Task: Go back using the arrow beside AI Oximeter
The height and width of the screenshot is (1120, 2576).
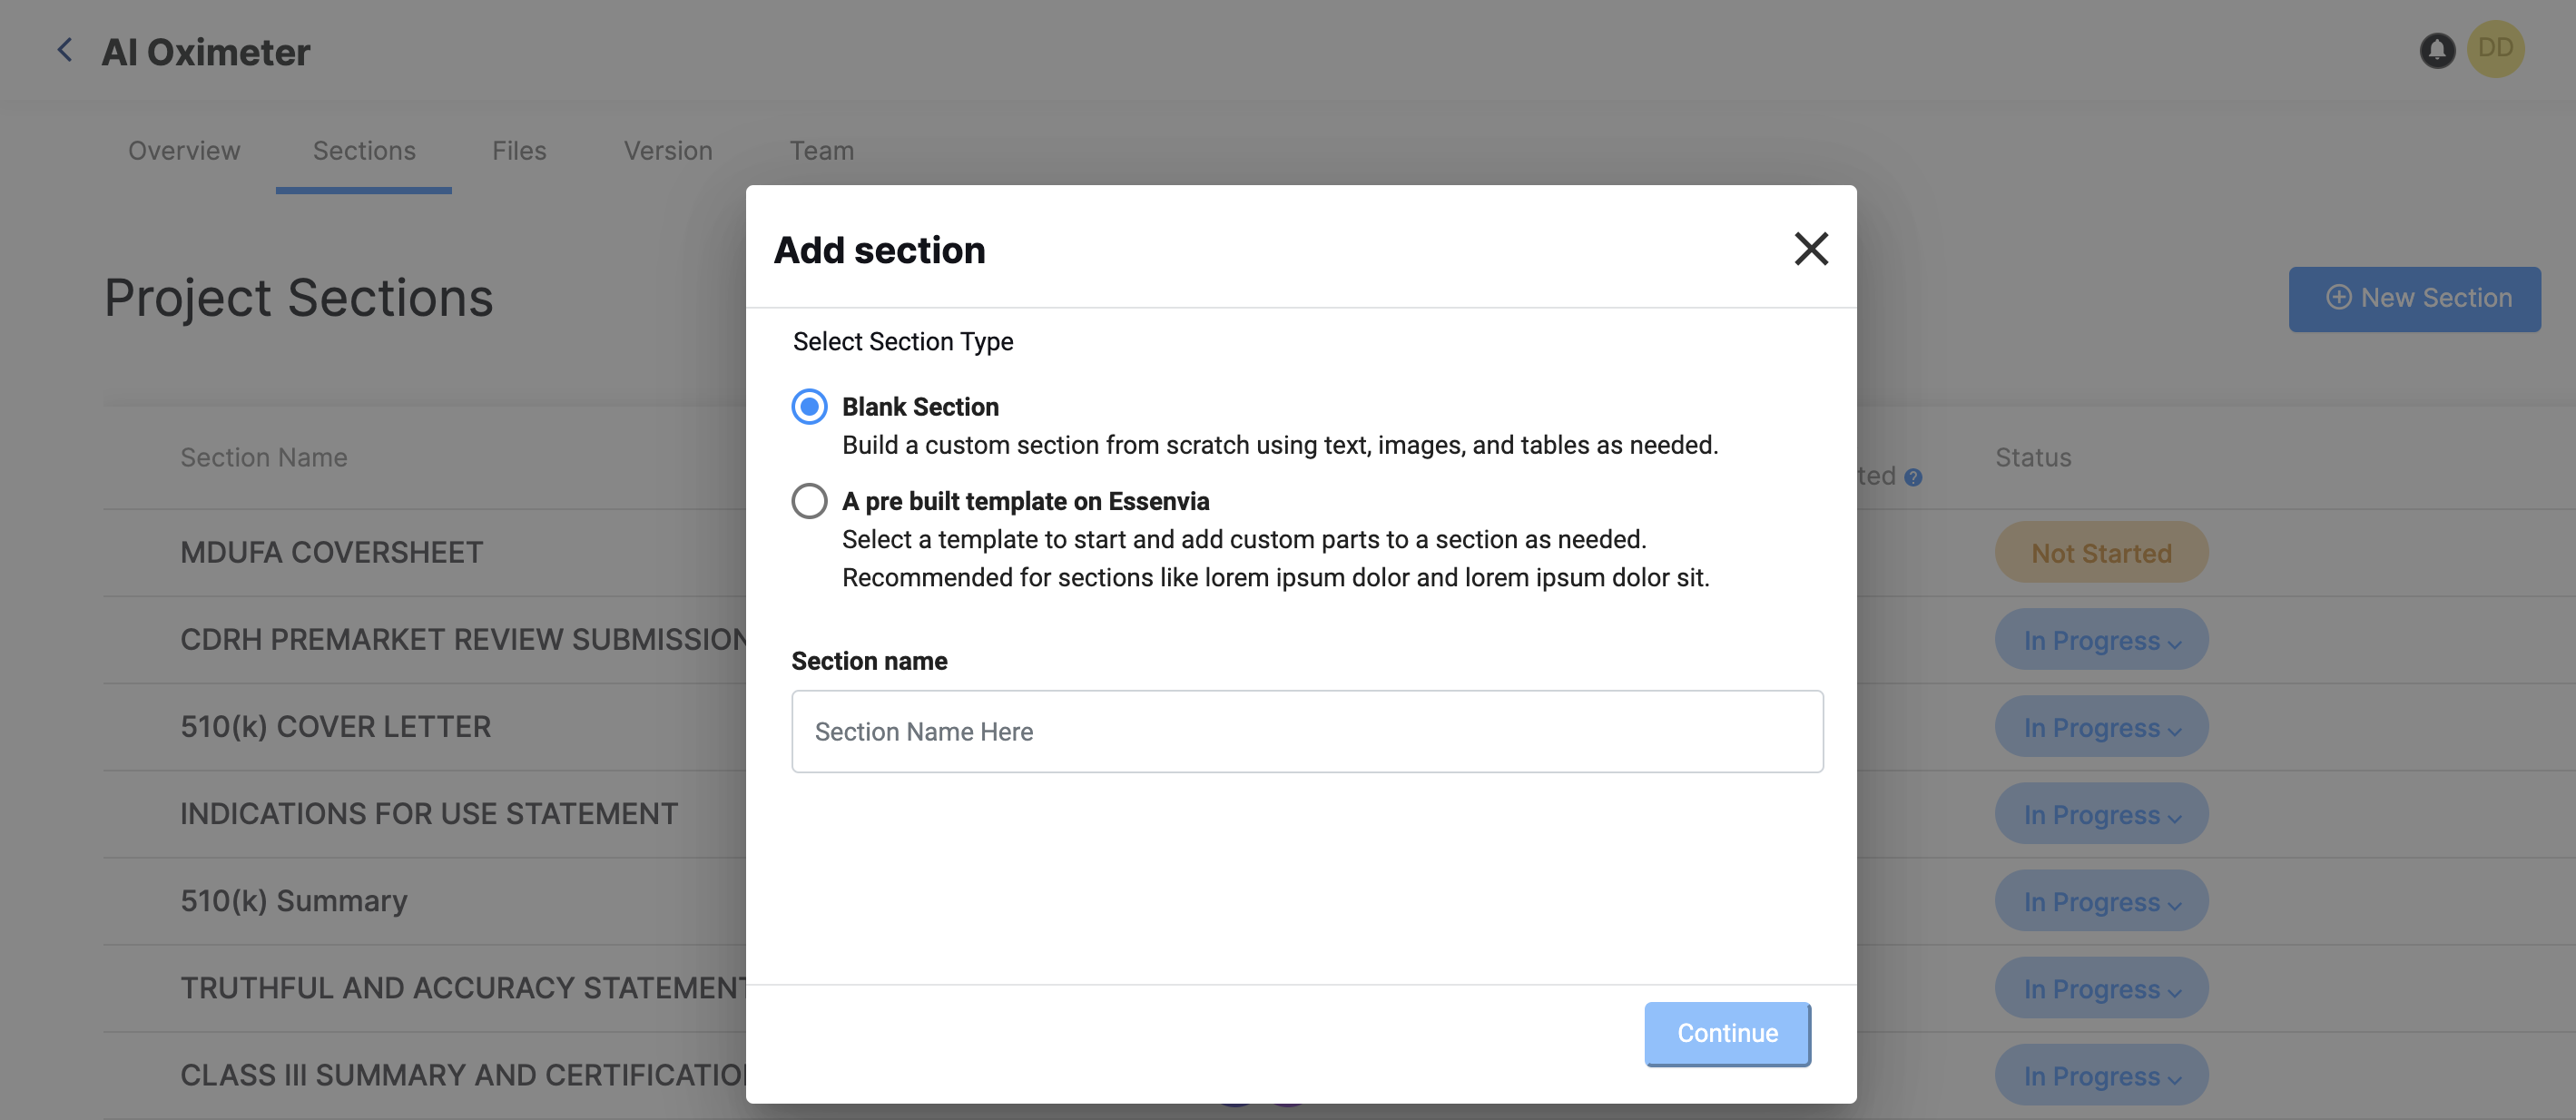Action: point(65,50)
